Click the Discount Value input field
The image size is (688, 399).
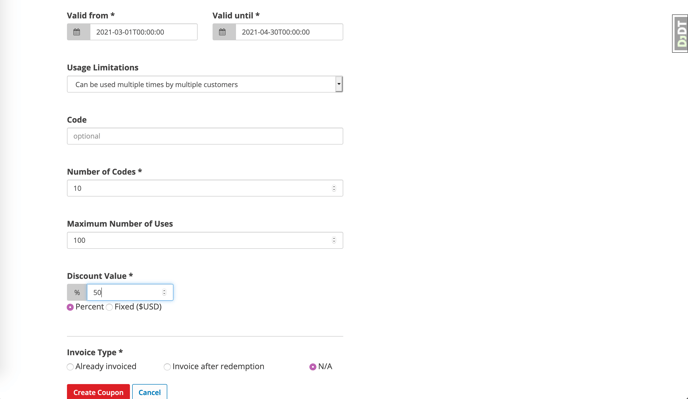click(130, 292)
